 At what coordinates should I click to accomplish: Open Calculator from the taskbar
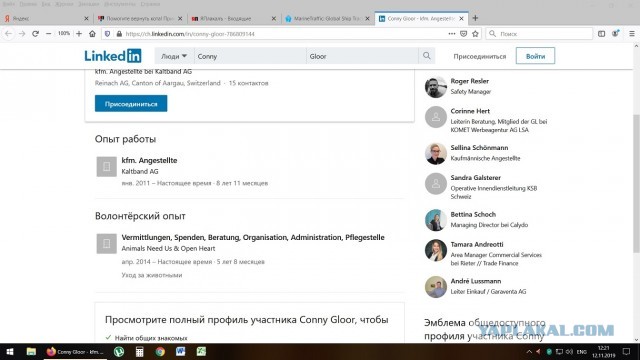140,351
